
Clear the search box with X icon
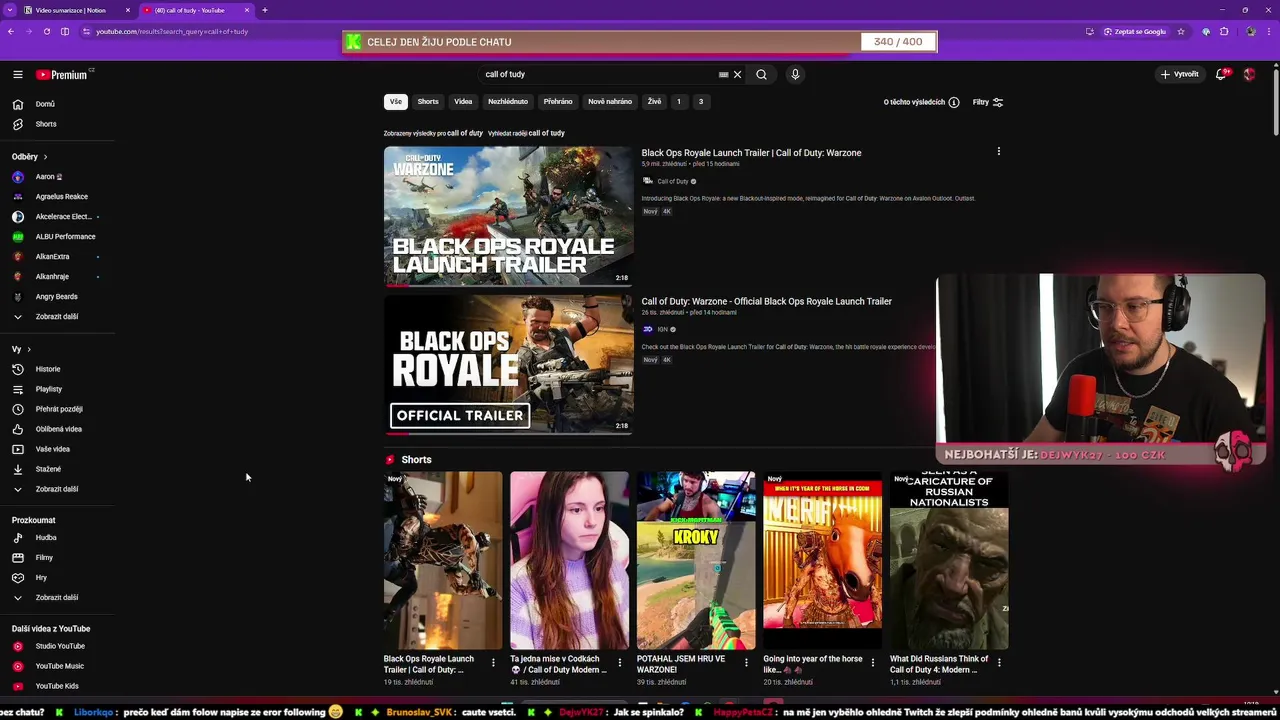coord(737,74)
